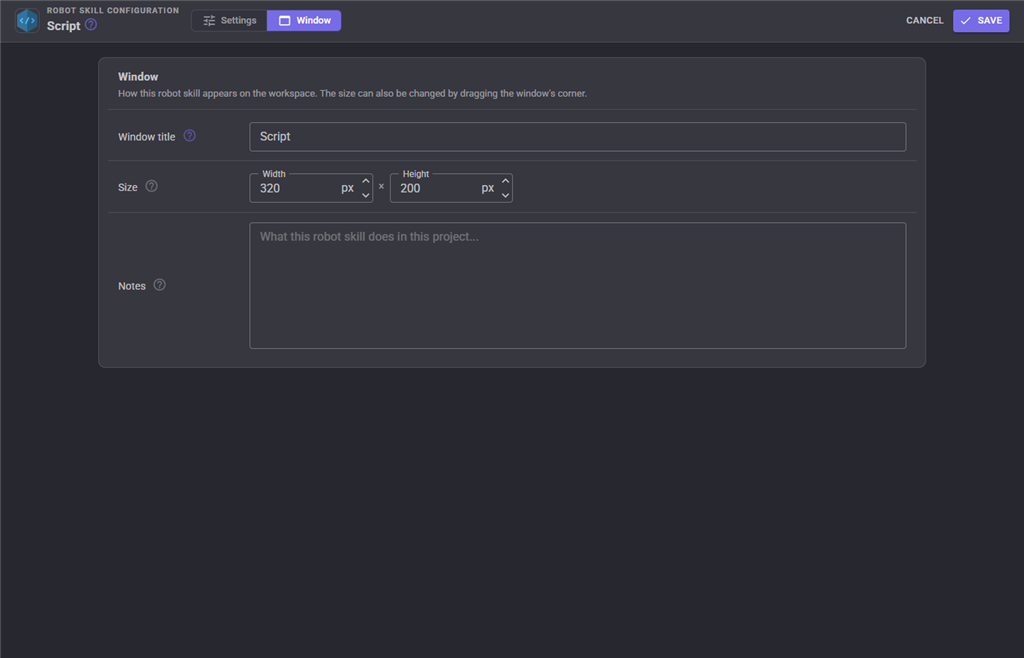1024x658 pixels.
Task: Decrease Height with the down arrow
Action: pyautogui.click(x=505, y=195)
